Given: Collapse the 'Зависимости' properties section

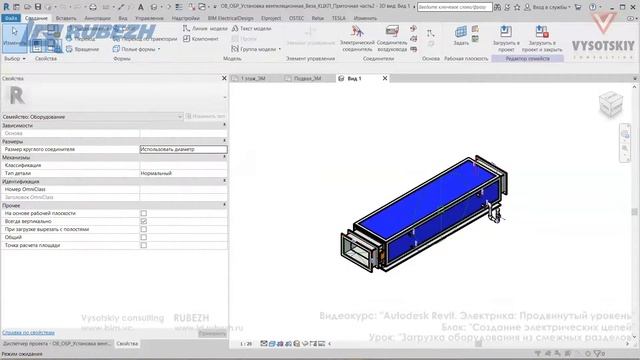Looking at the screenshot, I should tap(224, 125).
